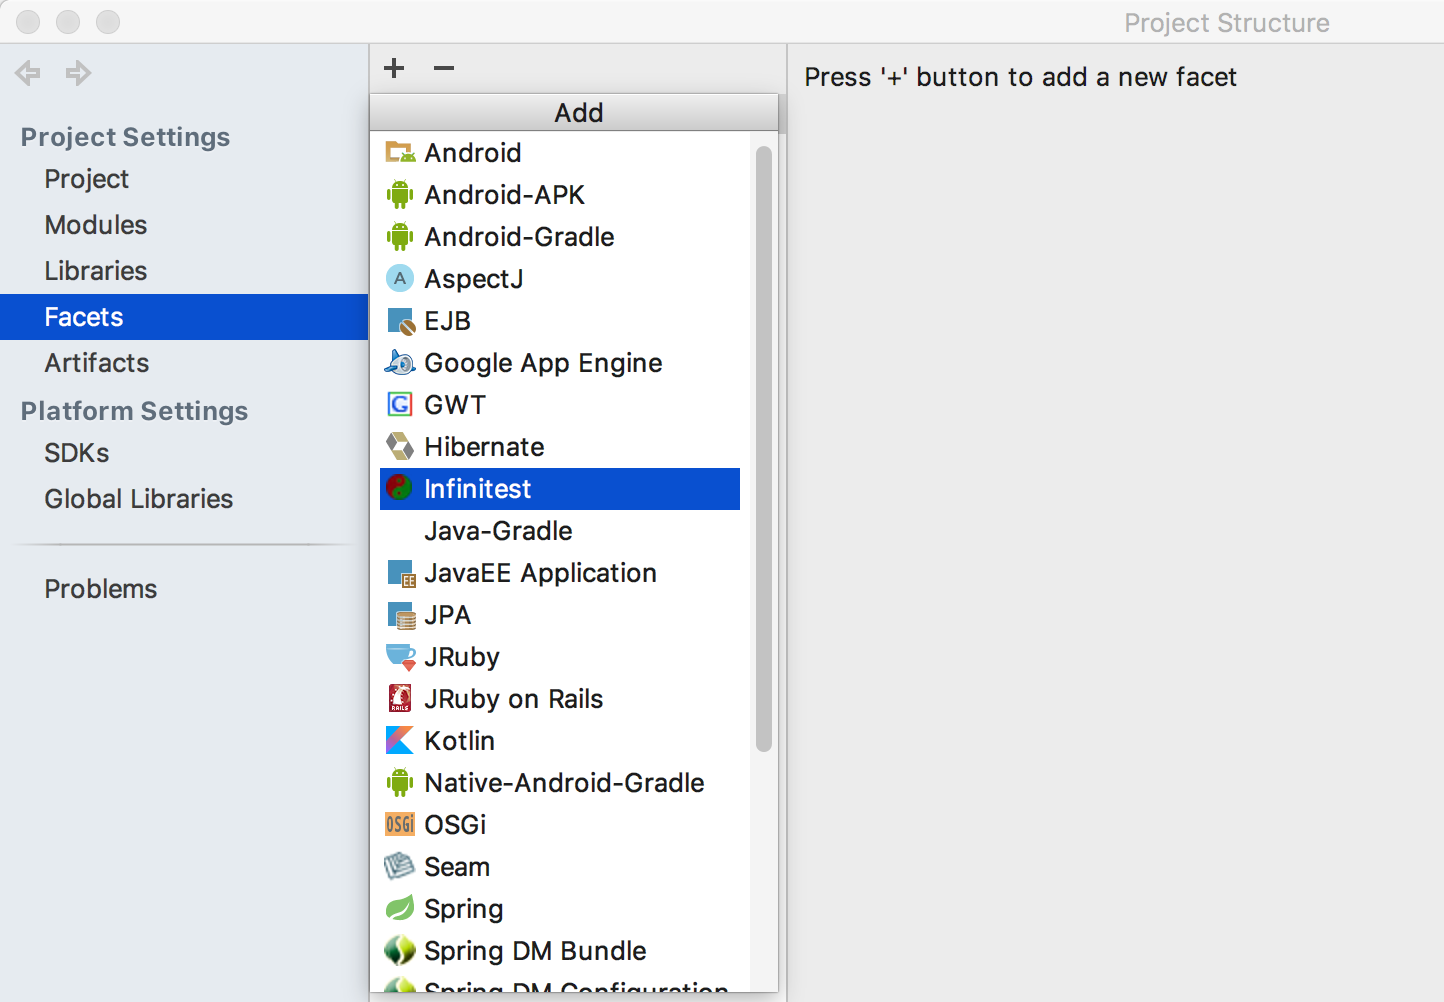
Task: Go back with the left arrow
Action: (x=28, y=72)
